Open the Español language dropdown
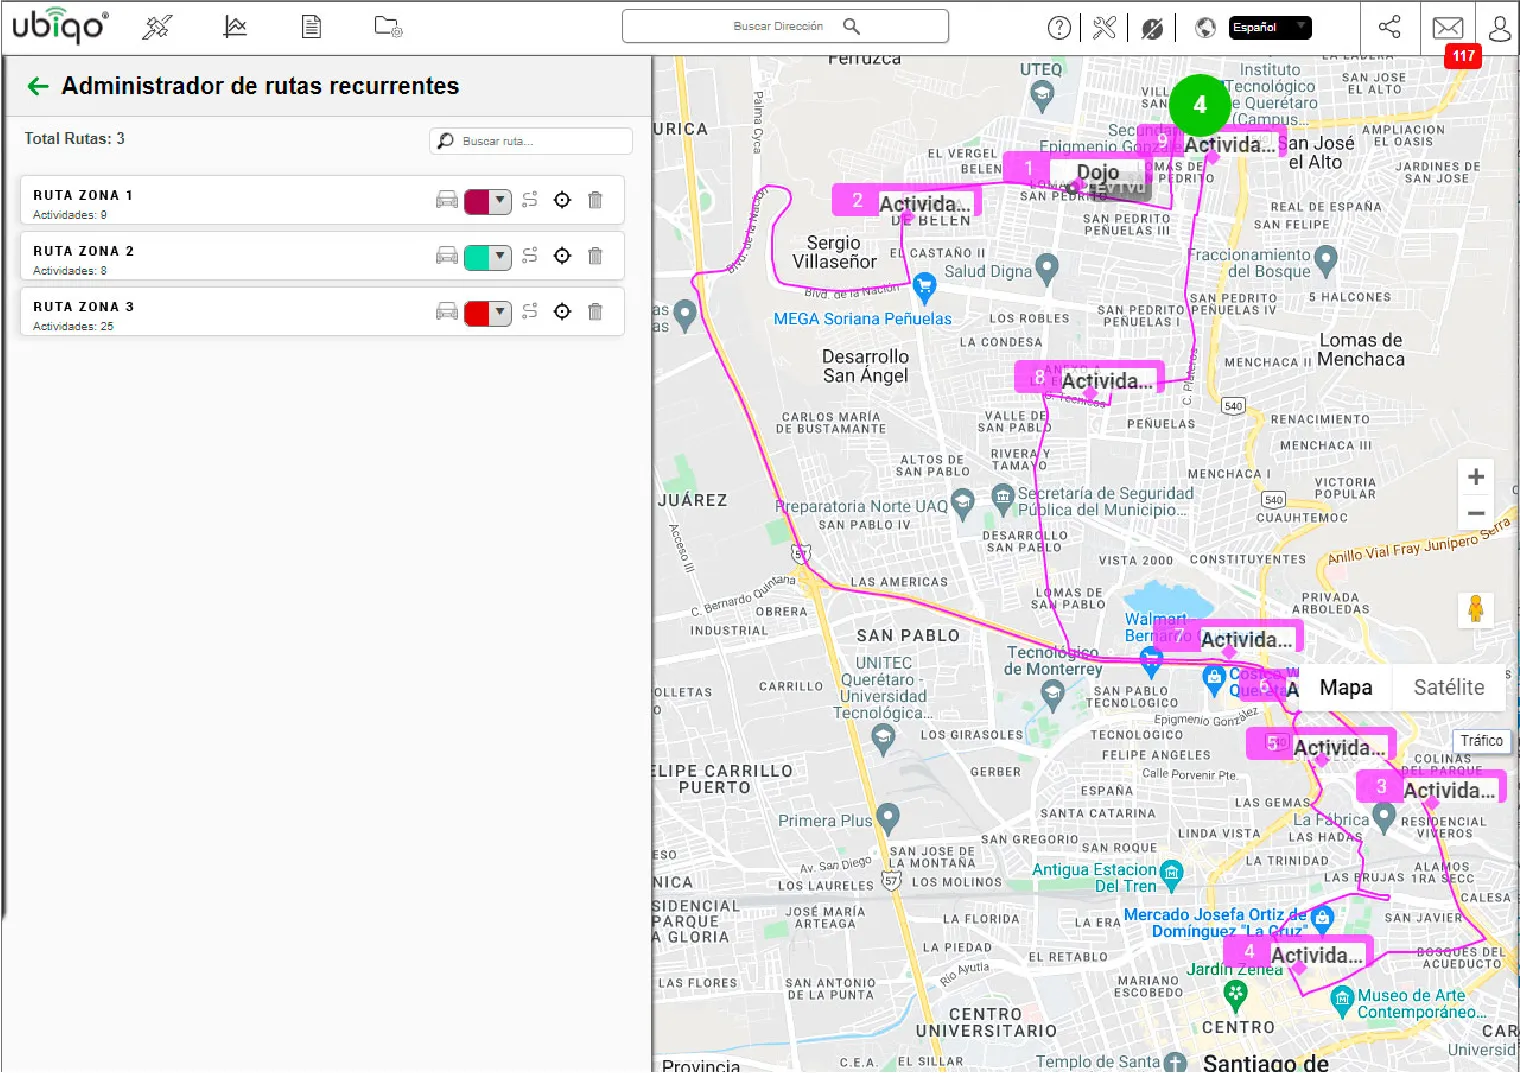Image resolution: width=1520 pixels, height=1073 pixels. [1269, 28]
